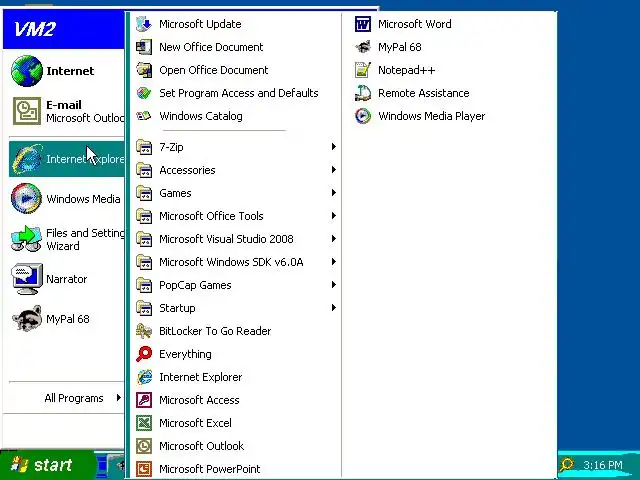Expand the Microsoft Visual Studio 2008 arrow
The height and width of the screenshot is (480, 640).
[333, 238]
